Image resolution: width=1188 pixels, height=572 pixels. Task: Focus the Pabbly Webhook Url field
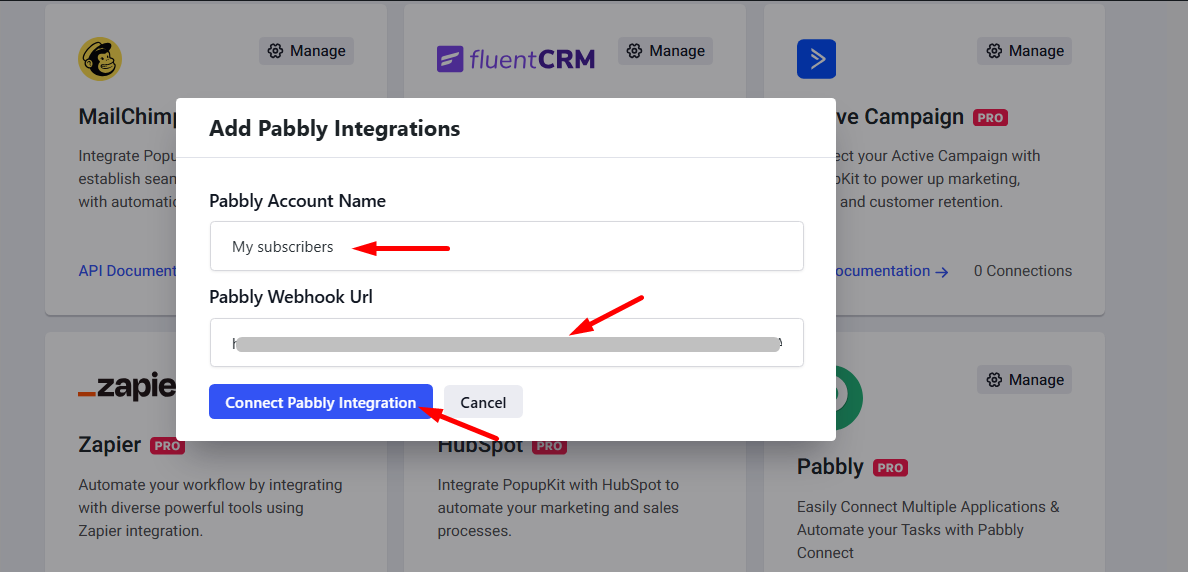click(506, 342)
